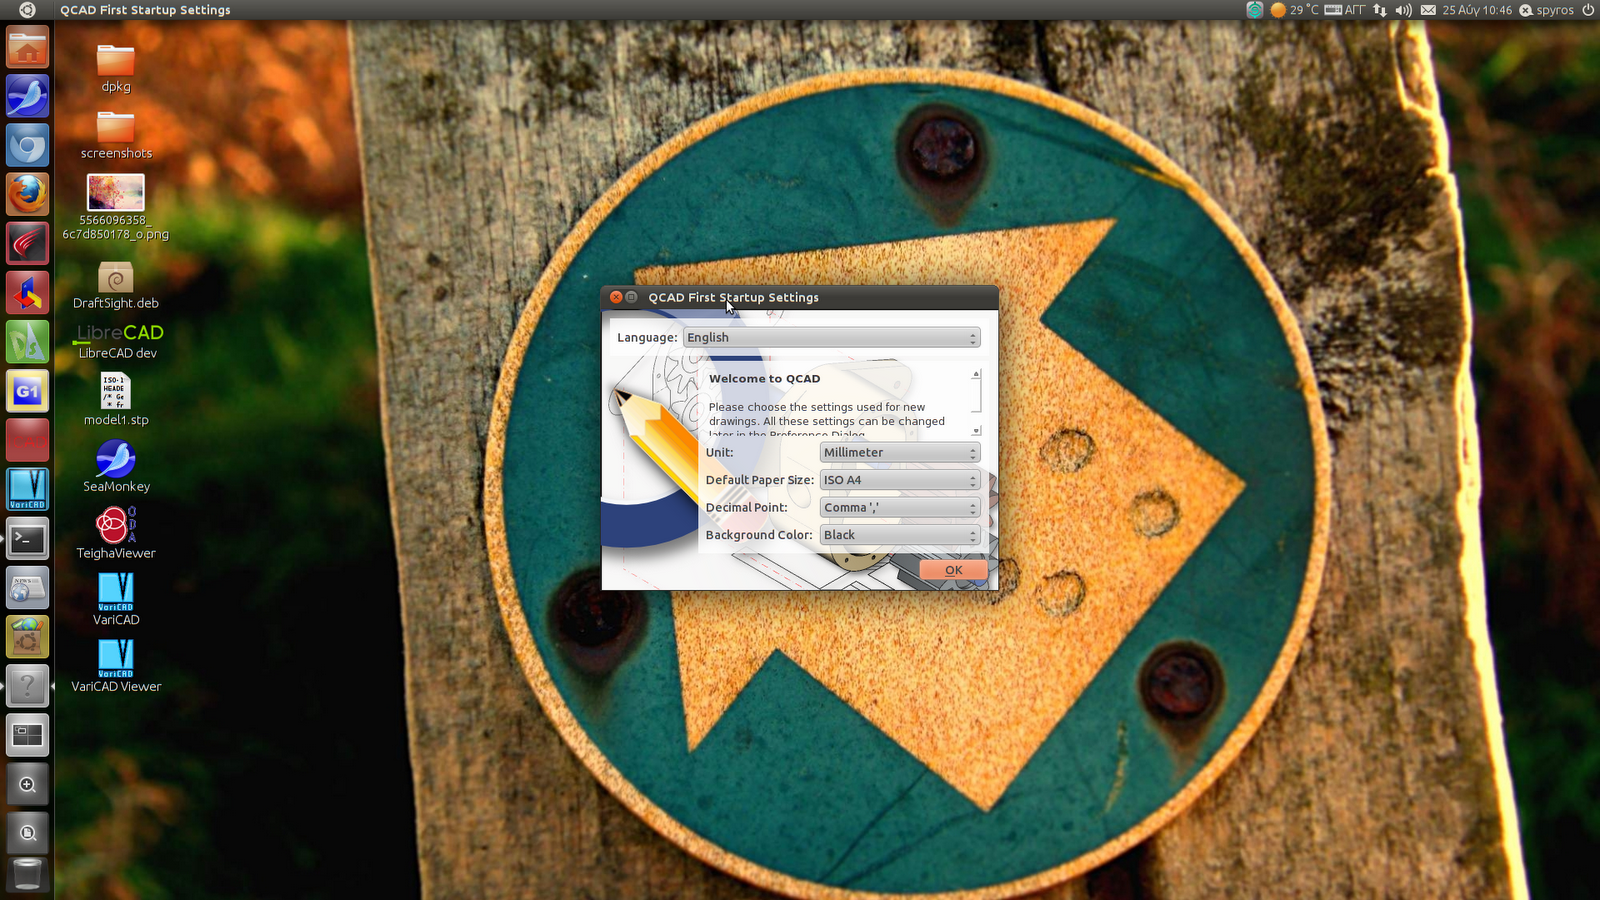Open the red-blue-yellow shapes app in the launcher
This screenshot has height=900, width=1600.
coord(27,292)
